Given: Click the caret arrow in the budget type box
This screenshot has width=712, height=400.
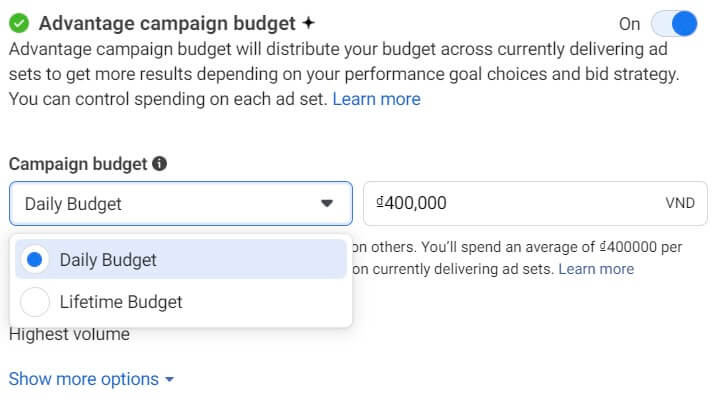Looking at the screenshot, I should (x=327, y=203).
